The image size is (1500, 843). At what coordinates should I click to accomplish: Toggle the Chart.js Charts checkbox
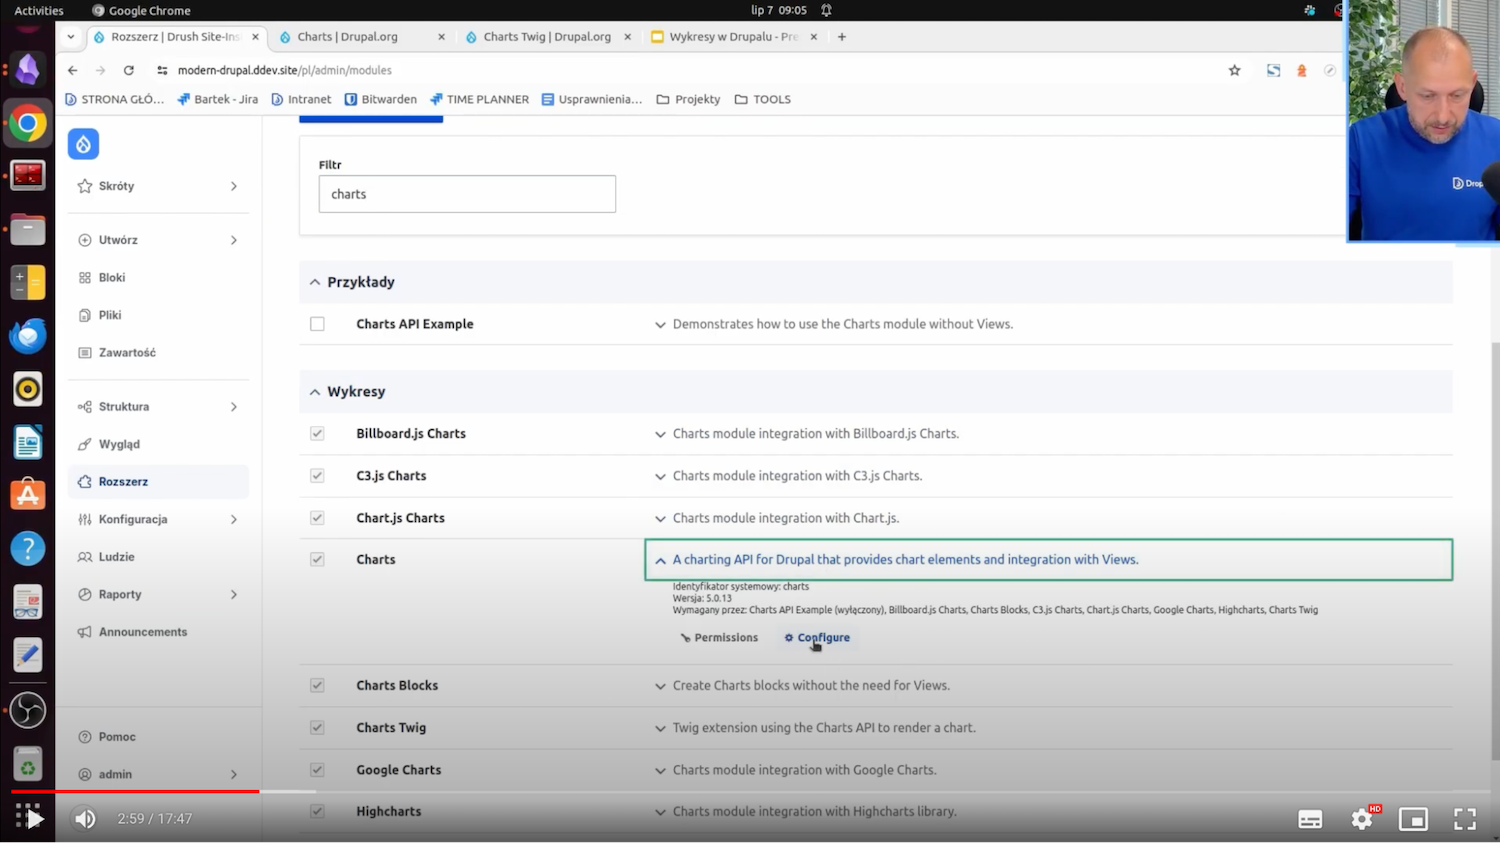pyautogui.click(x=317, y=518)
